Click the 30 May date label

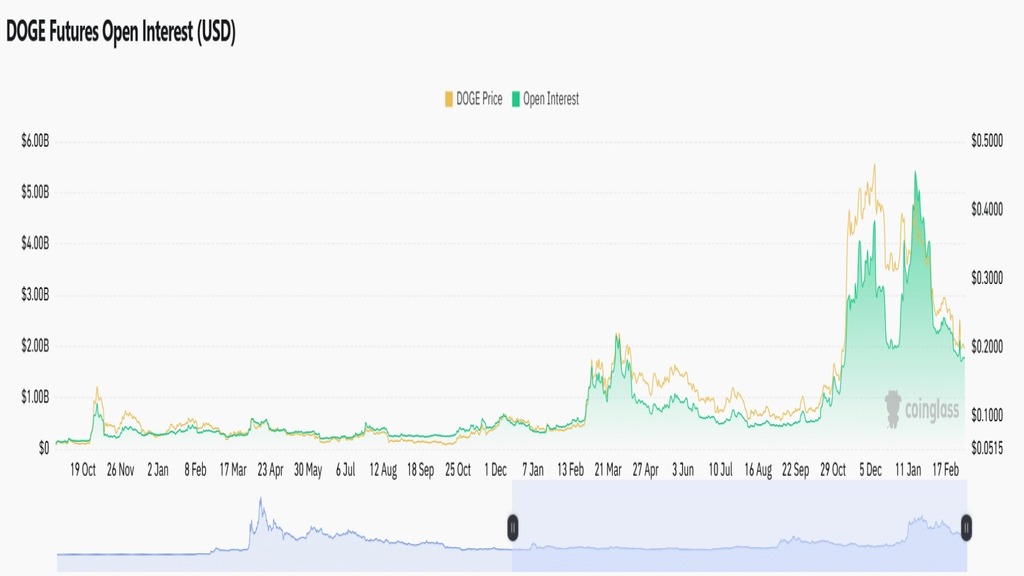pos(308,470)
